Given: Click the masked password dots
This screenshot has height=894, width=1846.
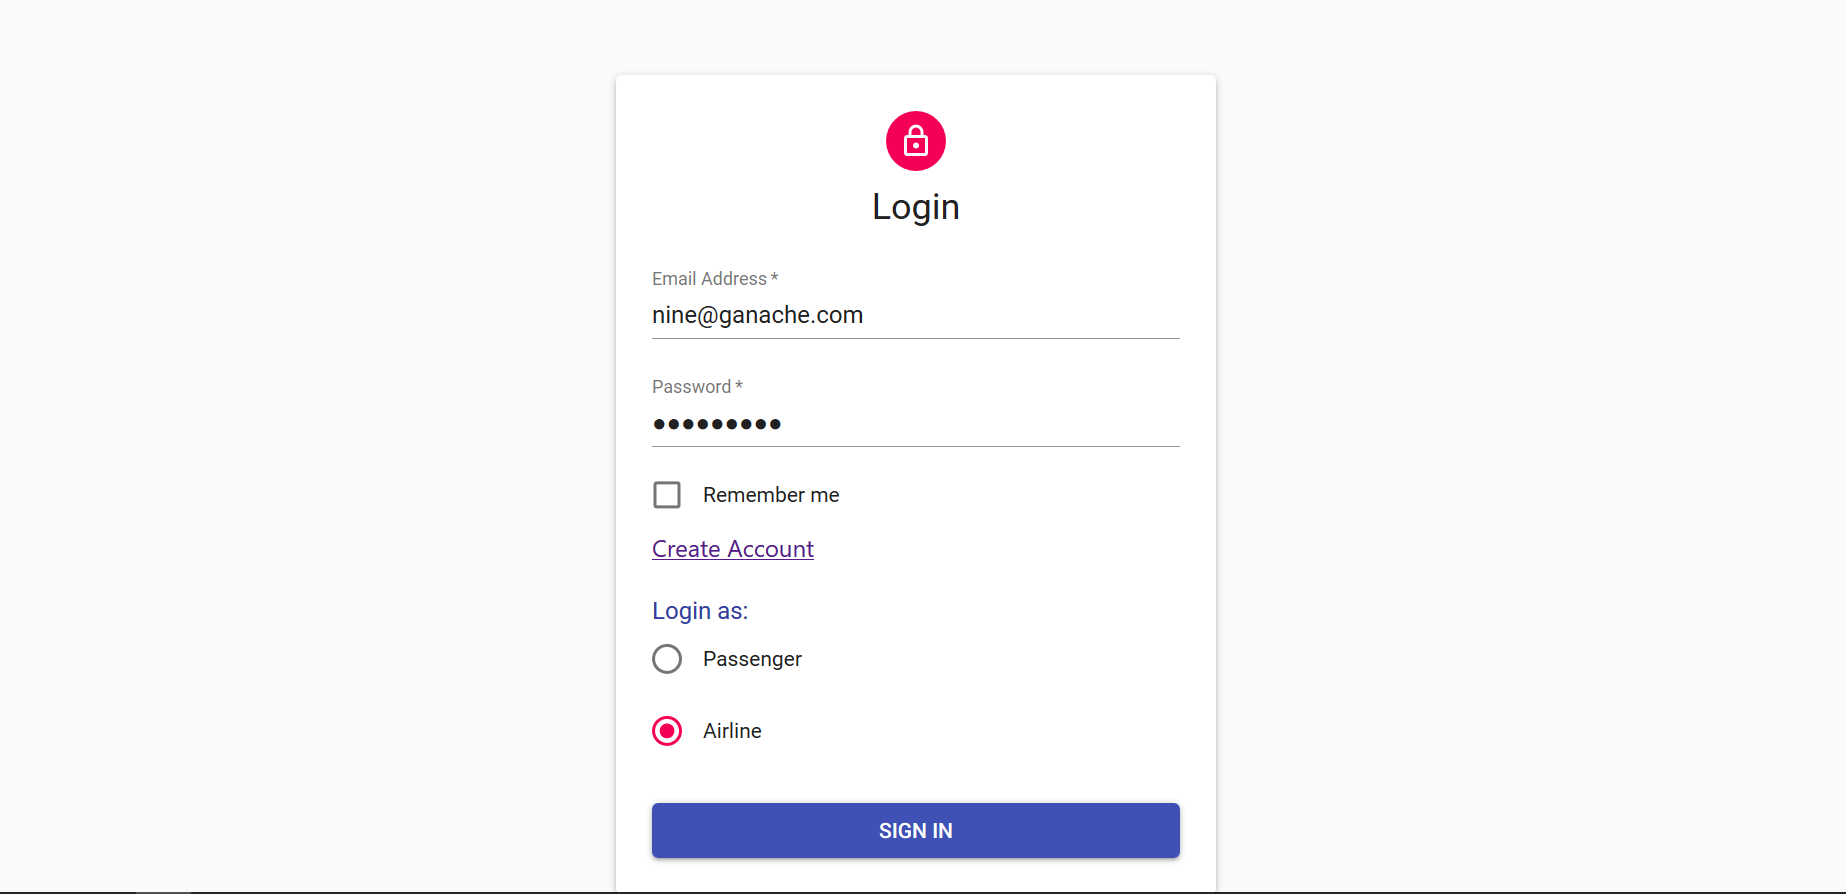Looking at the screenshot, I should (717, 424).
